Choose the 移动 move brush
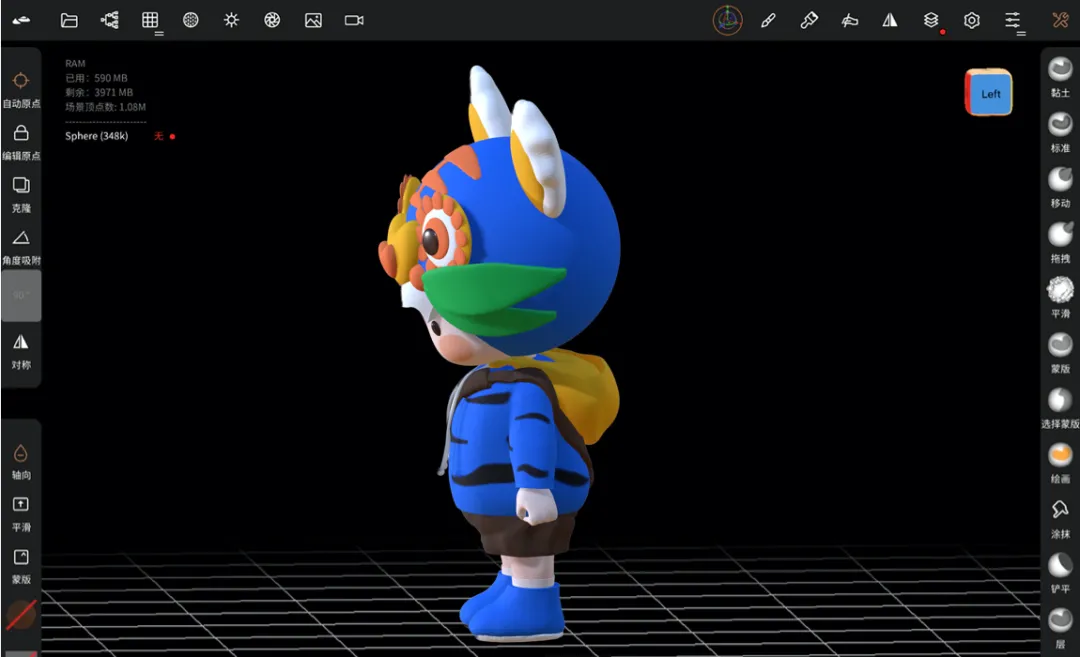The width and height of the screenshot is (1080, 657). pyautogui.click(x=1060, y=187)
